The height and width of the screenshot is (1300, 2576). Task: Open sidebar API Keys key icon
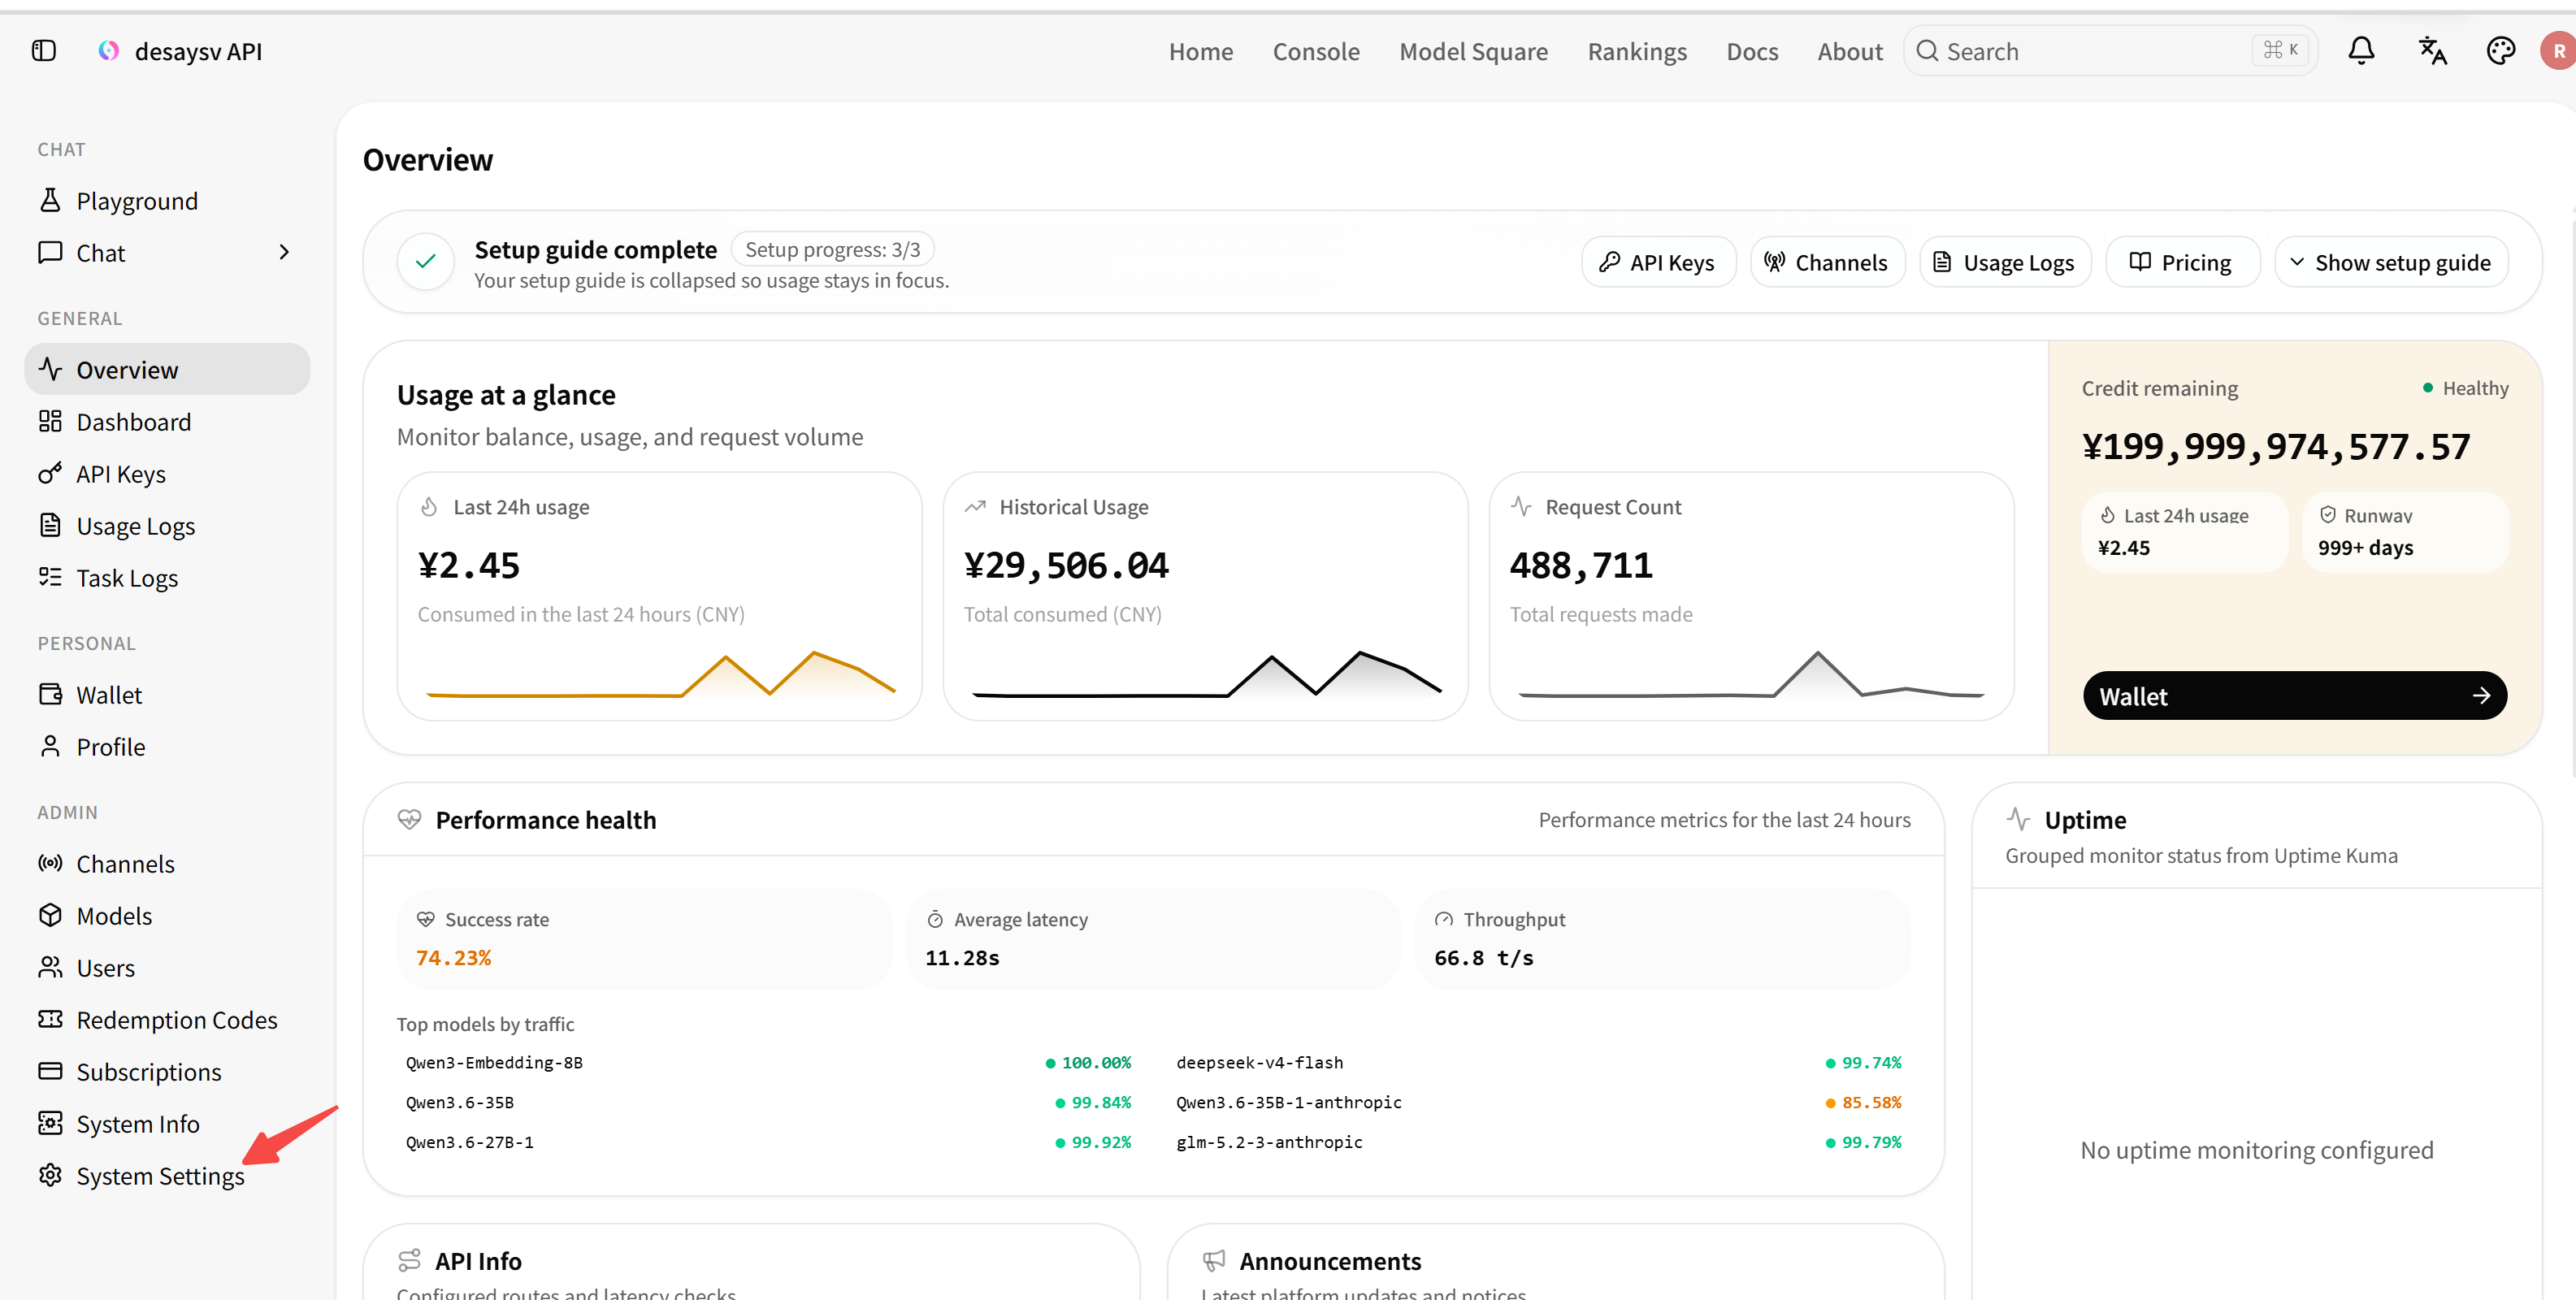coord(50,474)
